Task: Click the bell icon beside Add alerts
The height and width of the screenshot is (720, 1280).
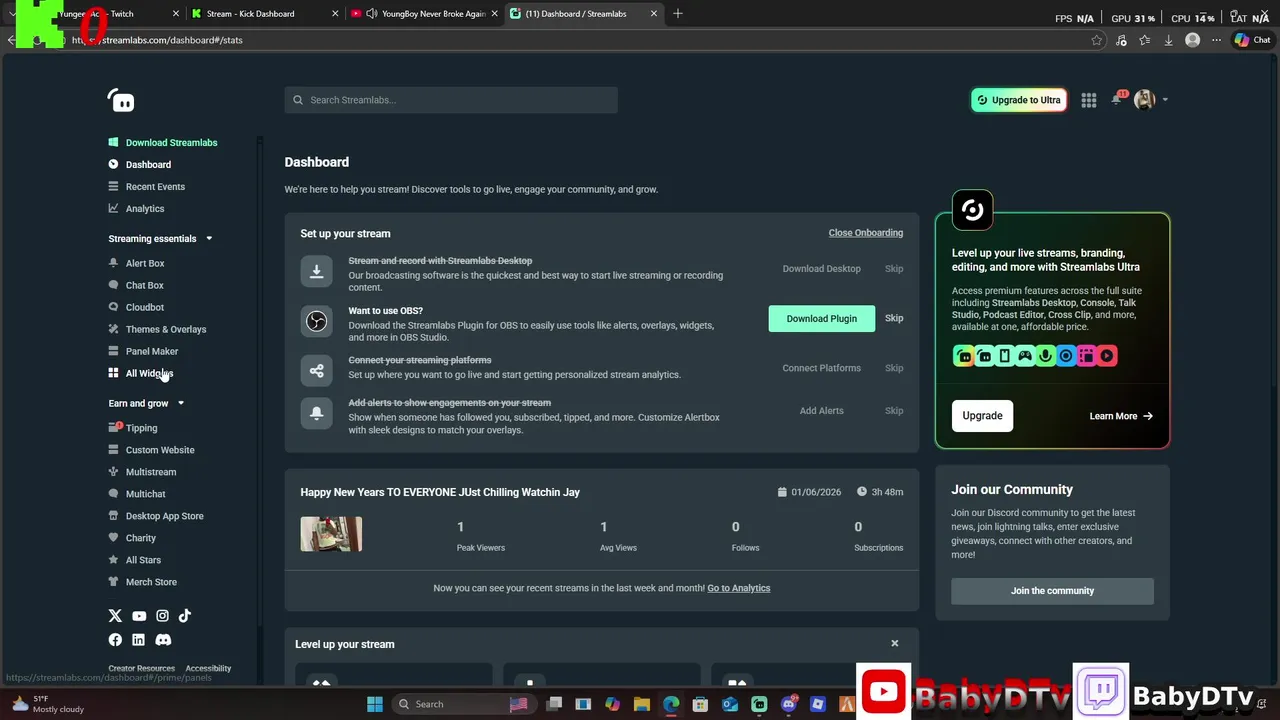Action: (x=316, y=413)
